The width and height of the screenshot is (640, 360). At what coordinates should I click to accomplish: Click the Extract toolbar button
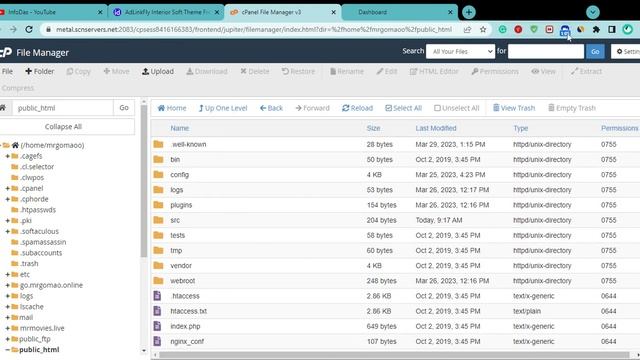coord(586,71)
